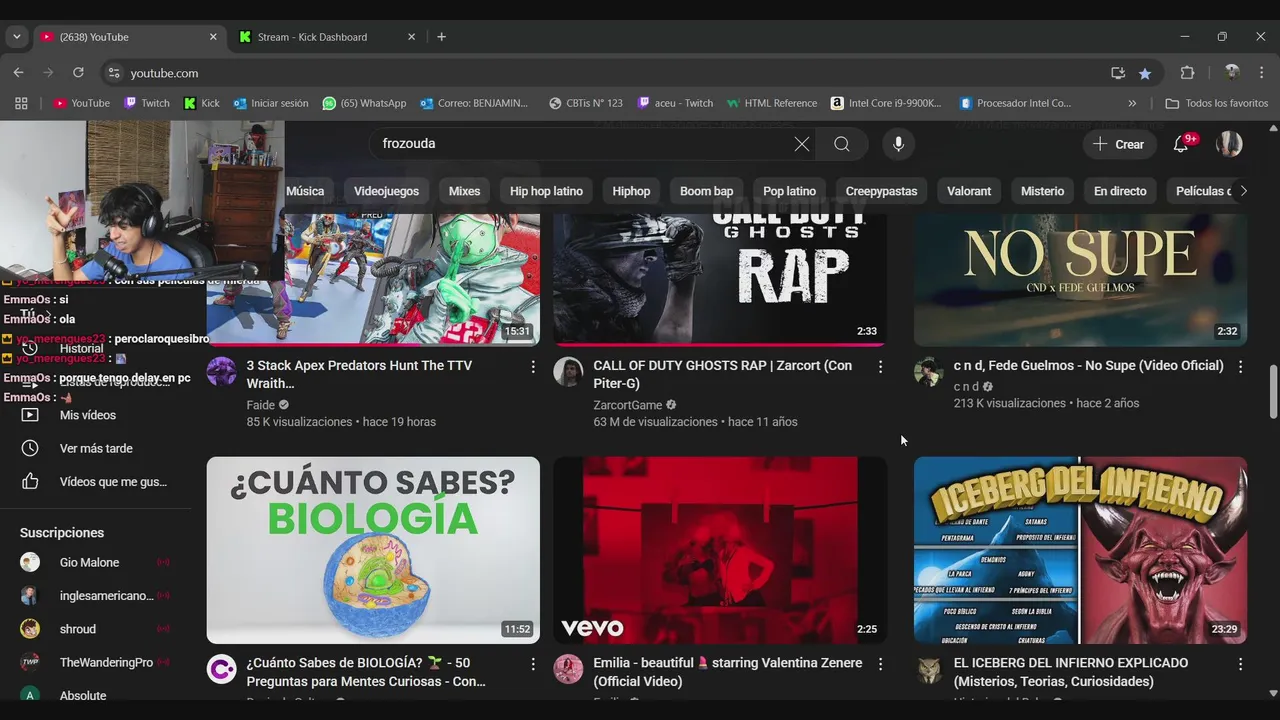Open the ZarcortGame channel avatar

click(568, 372)
